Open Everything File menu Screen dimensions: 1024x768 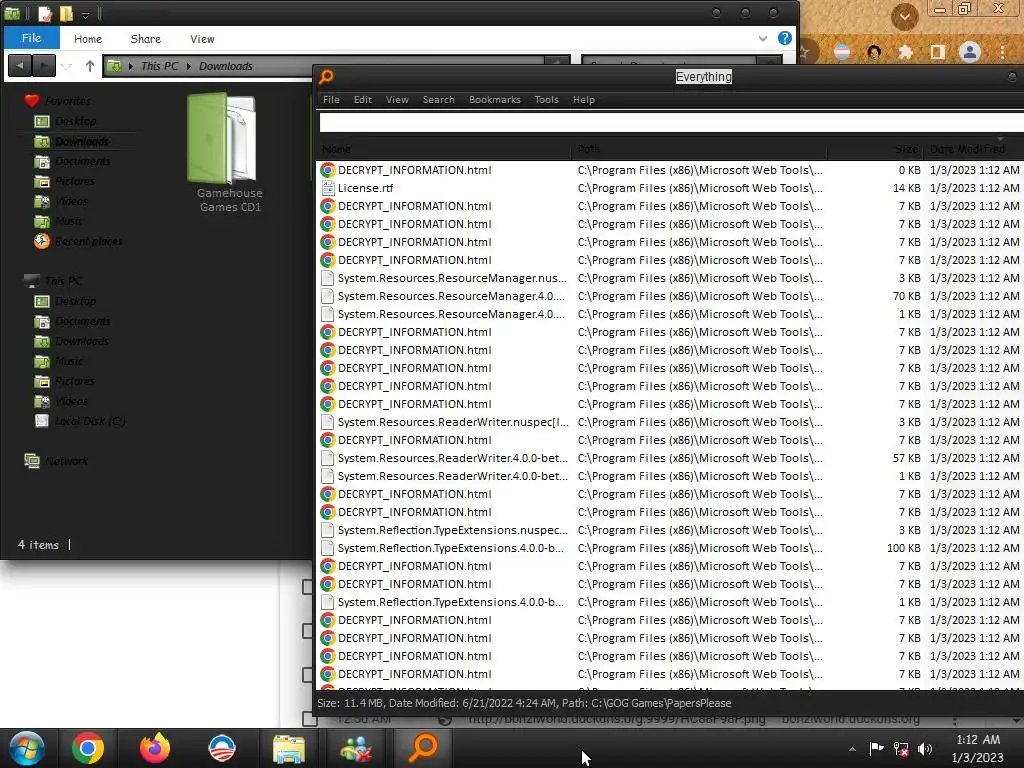[x=331, y=99]
